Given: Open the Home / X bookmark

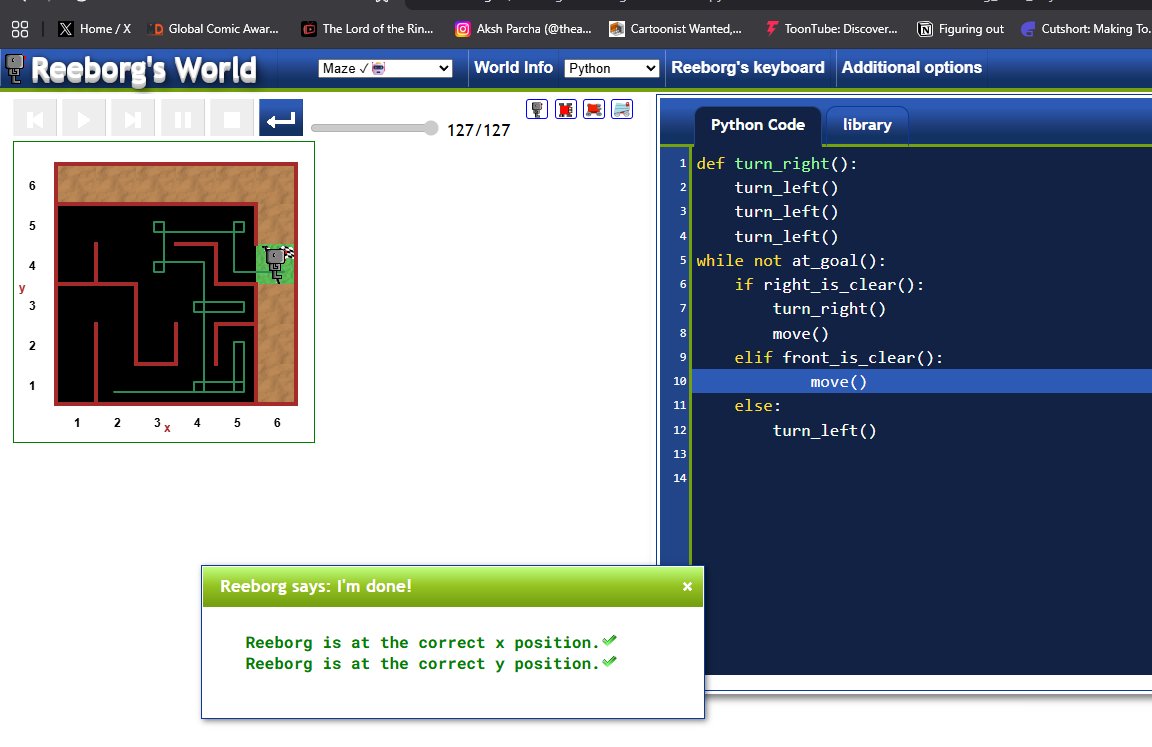Looking at the screenshot, I should click(x=95, y=29).
